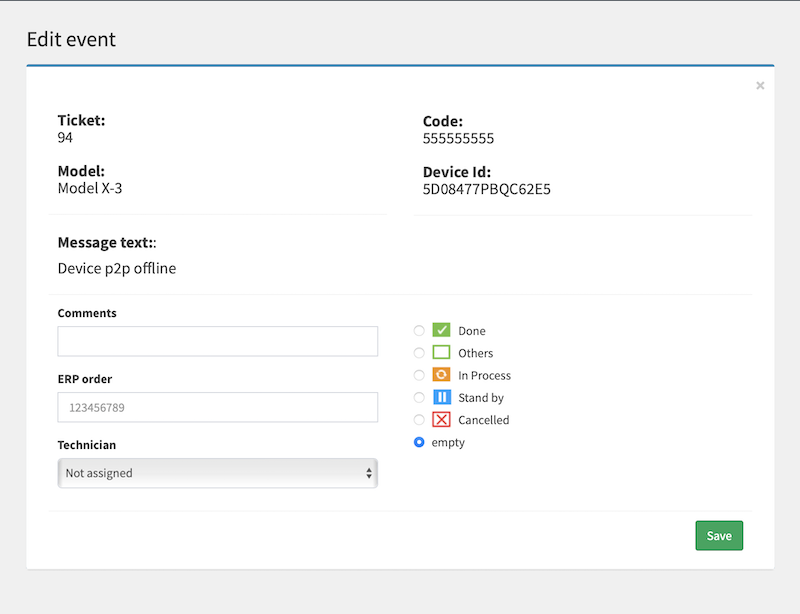This screenshot has height=614, width=800.
Task: Select the empty status radio button
Action: click(419, 442)
